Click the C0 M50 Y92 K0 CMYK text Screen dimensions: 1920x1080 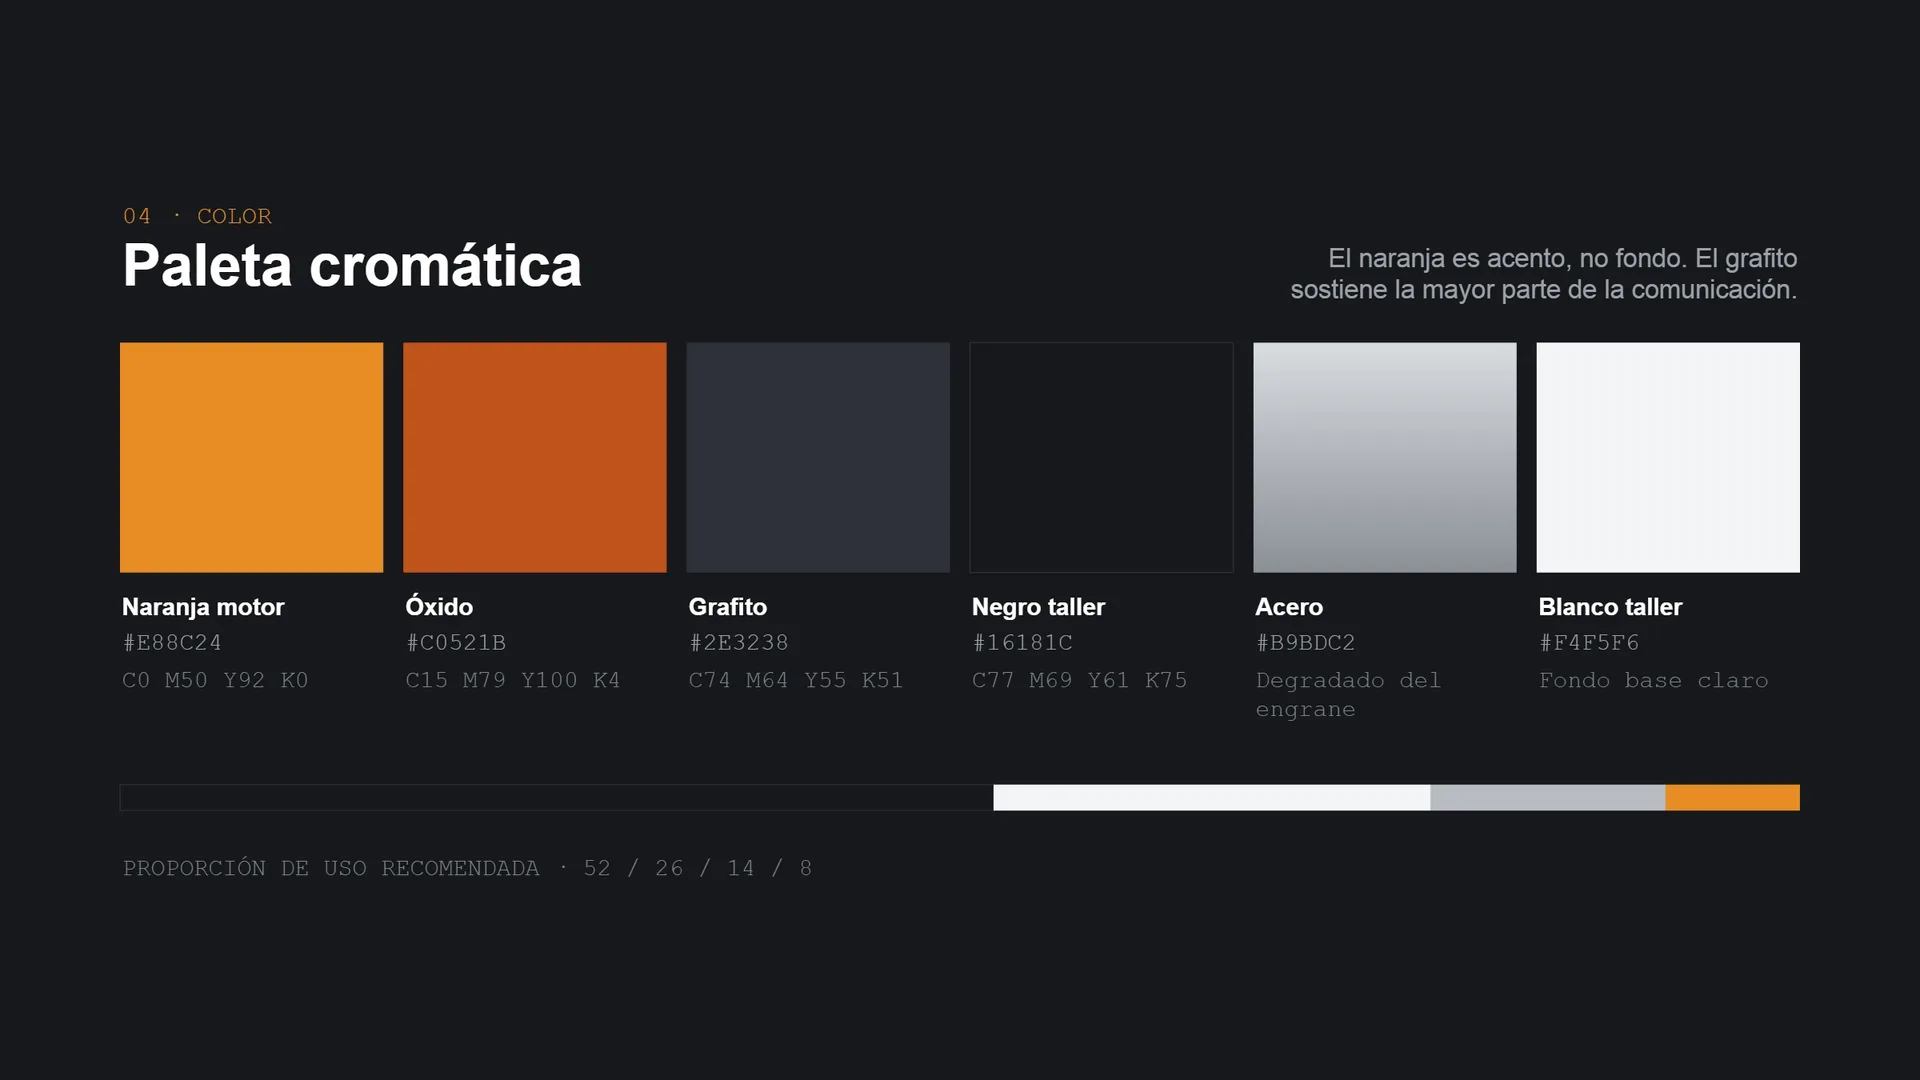215,681
